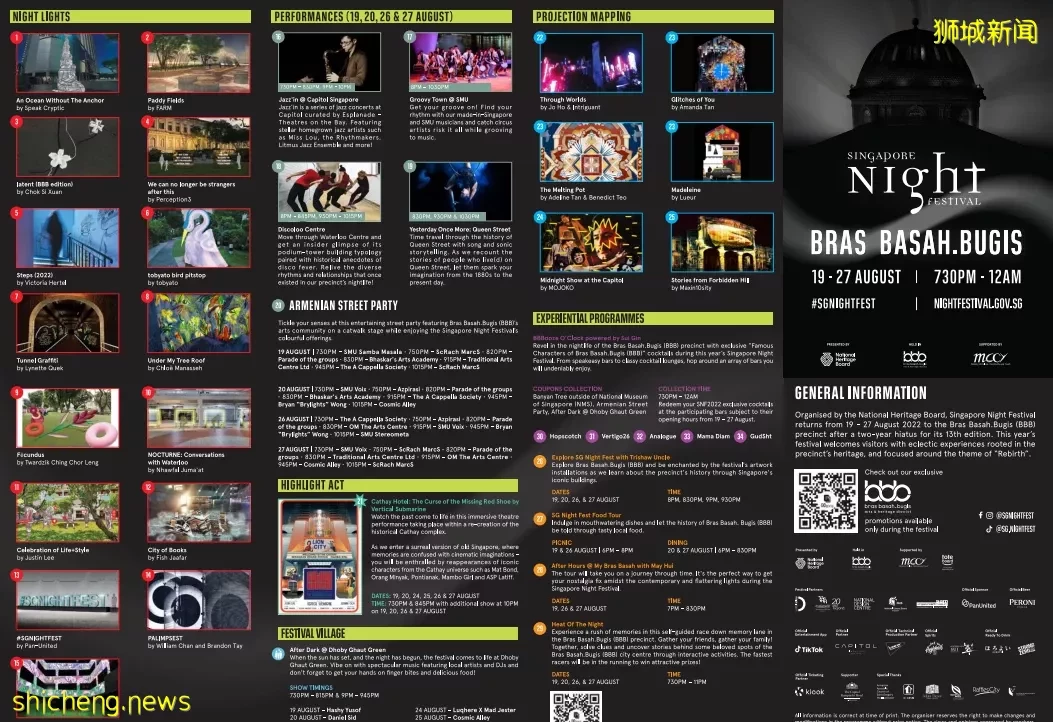The image size is (1053, 722).
Task: Open the EXPERIENTIAL PROGRAMMES section header
Action: pos(653,318)
